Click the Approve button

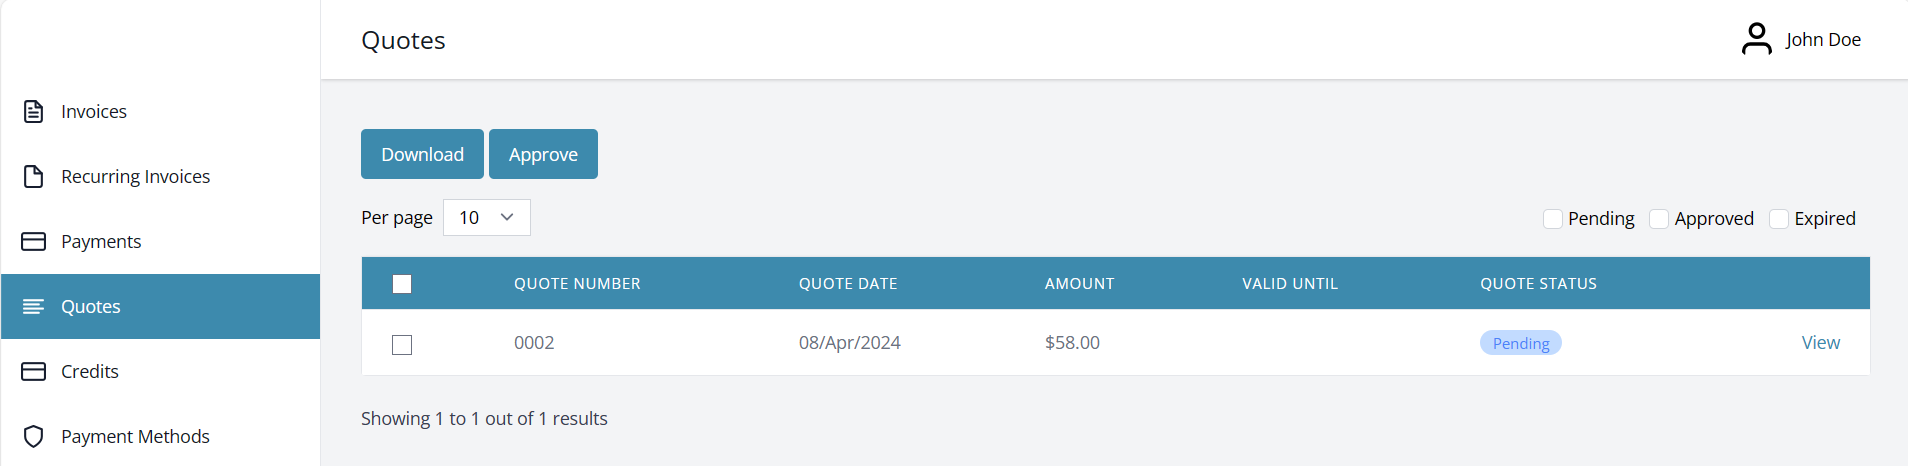[543, 154]
